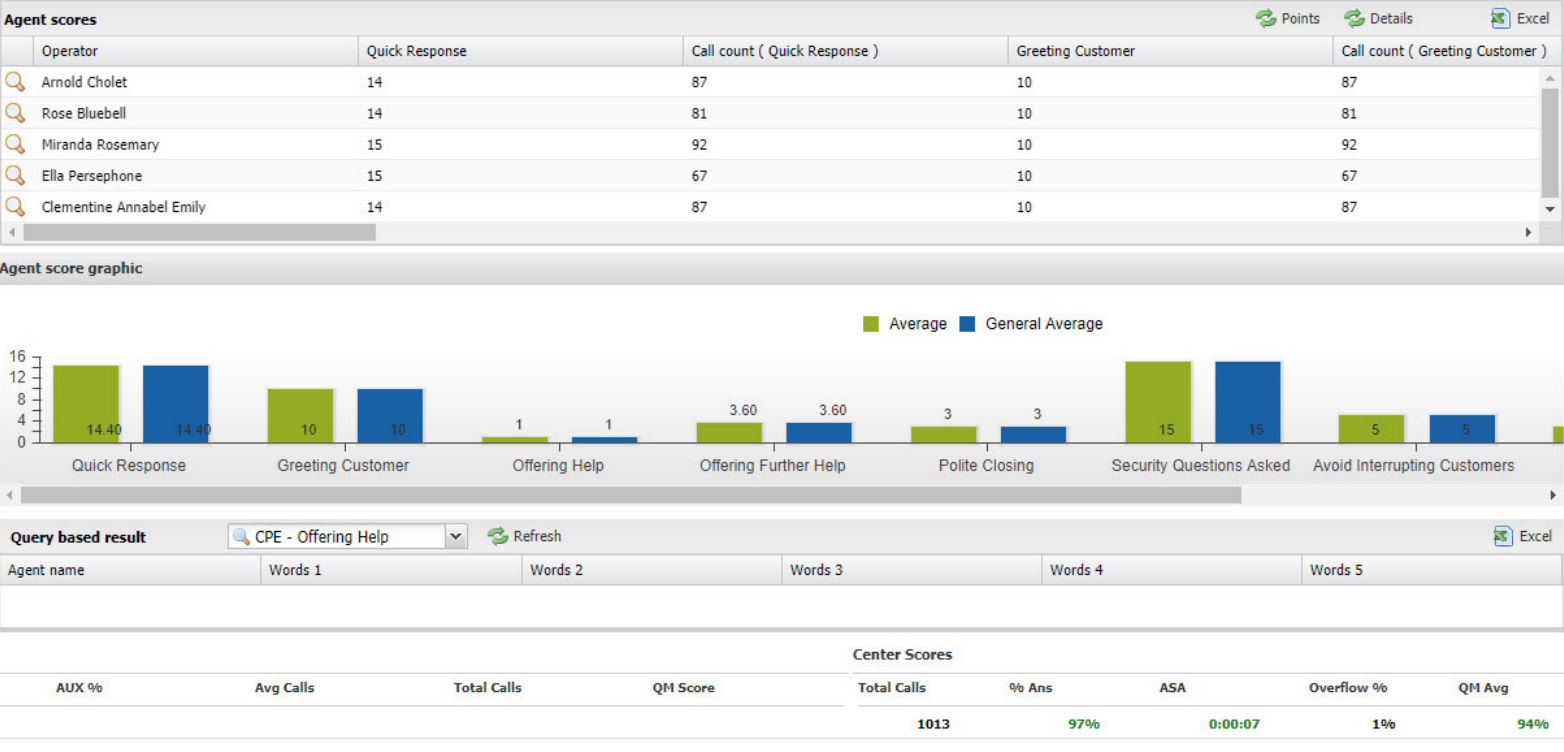
Task: View Ella Persephone's details via magnifier
Action: click(15, 175)
